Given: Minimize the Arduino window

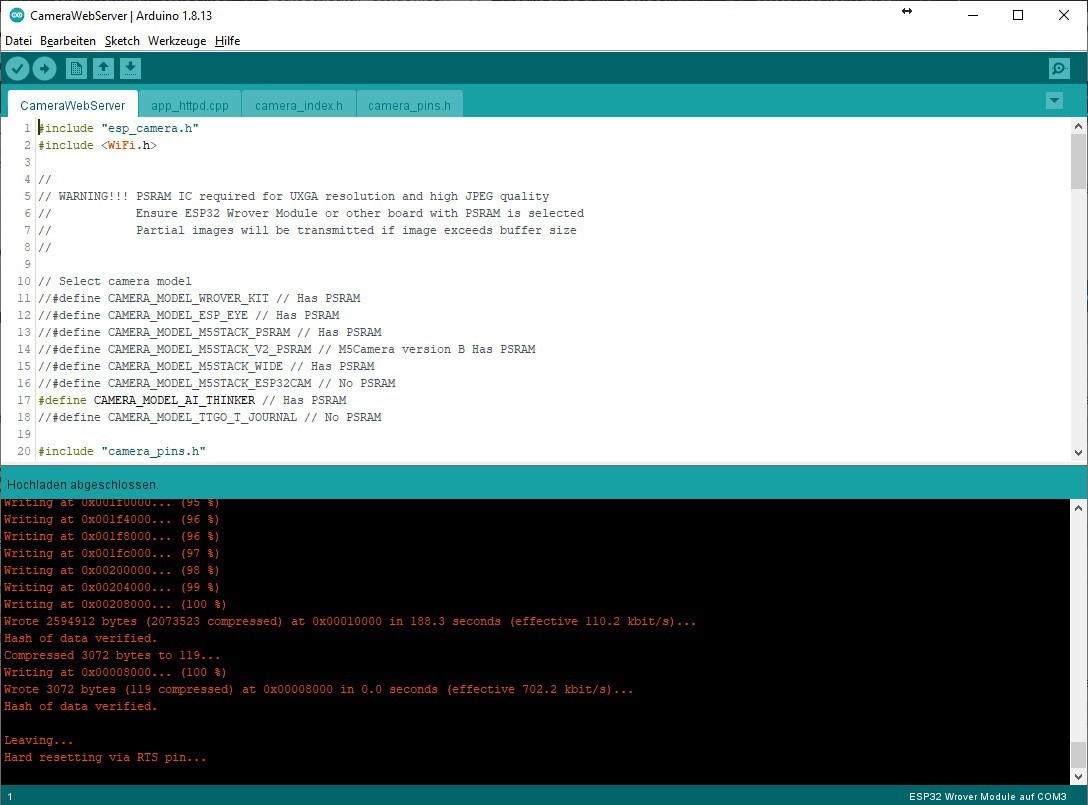Looking at the screenshot, I should [973, 15].
